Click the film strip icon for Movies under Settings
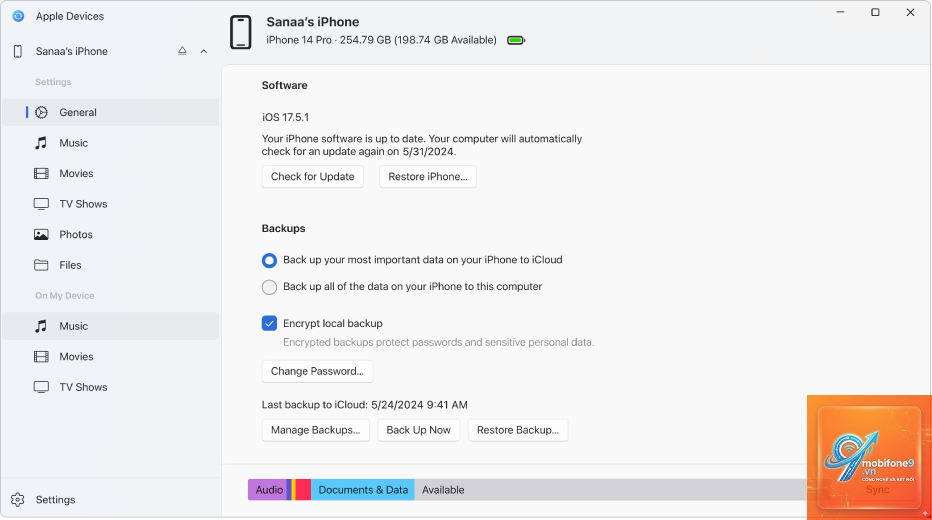 pos(41,174)
